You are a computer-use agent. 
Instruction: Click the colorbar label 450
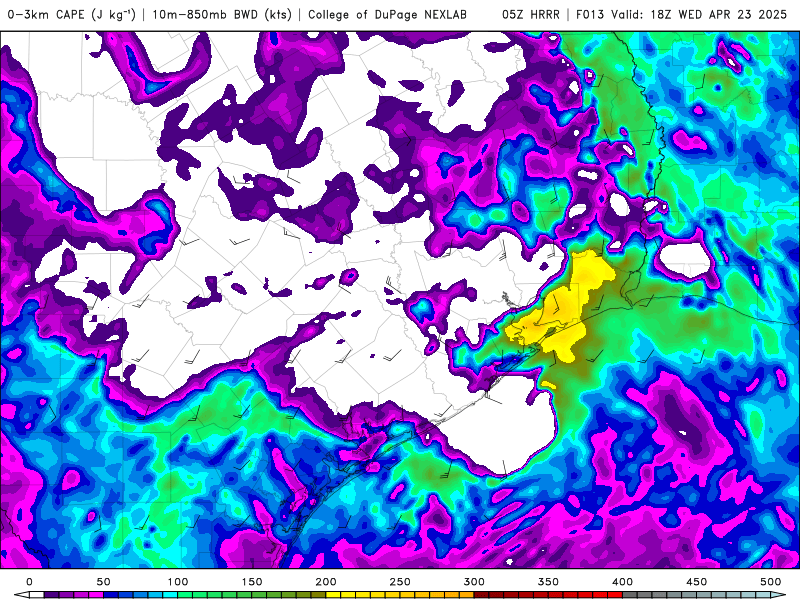click(696, 582)
